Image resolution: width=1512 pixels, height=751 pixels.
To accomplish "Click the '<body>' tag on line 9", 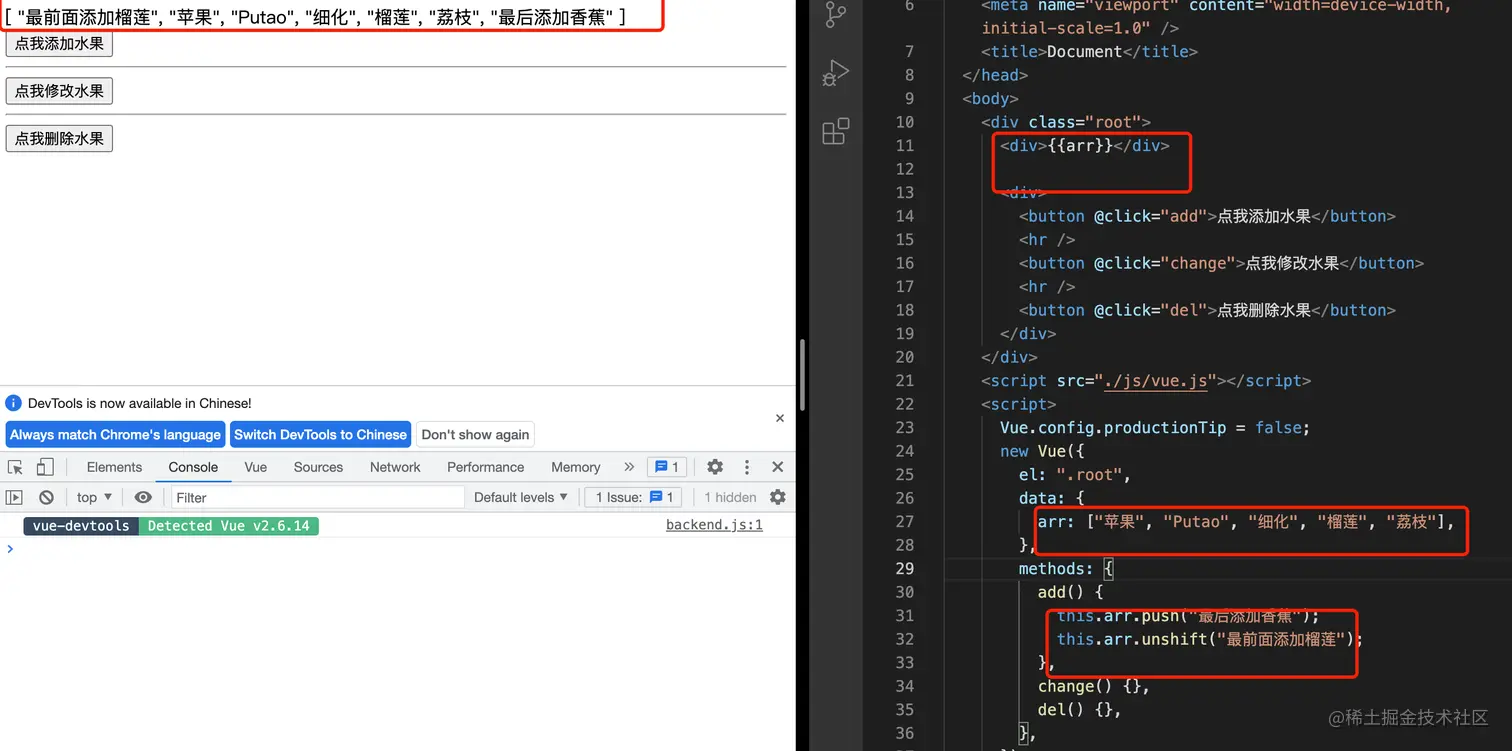I will tap(990, 99).
